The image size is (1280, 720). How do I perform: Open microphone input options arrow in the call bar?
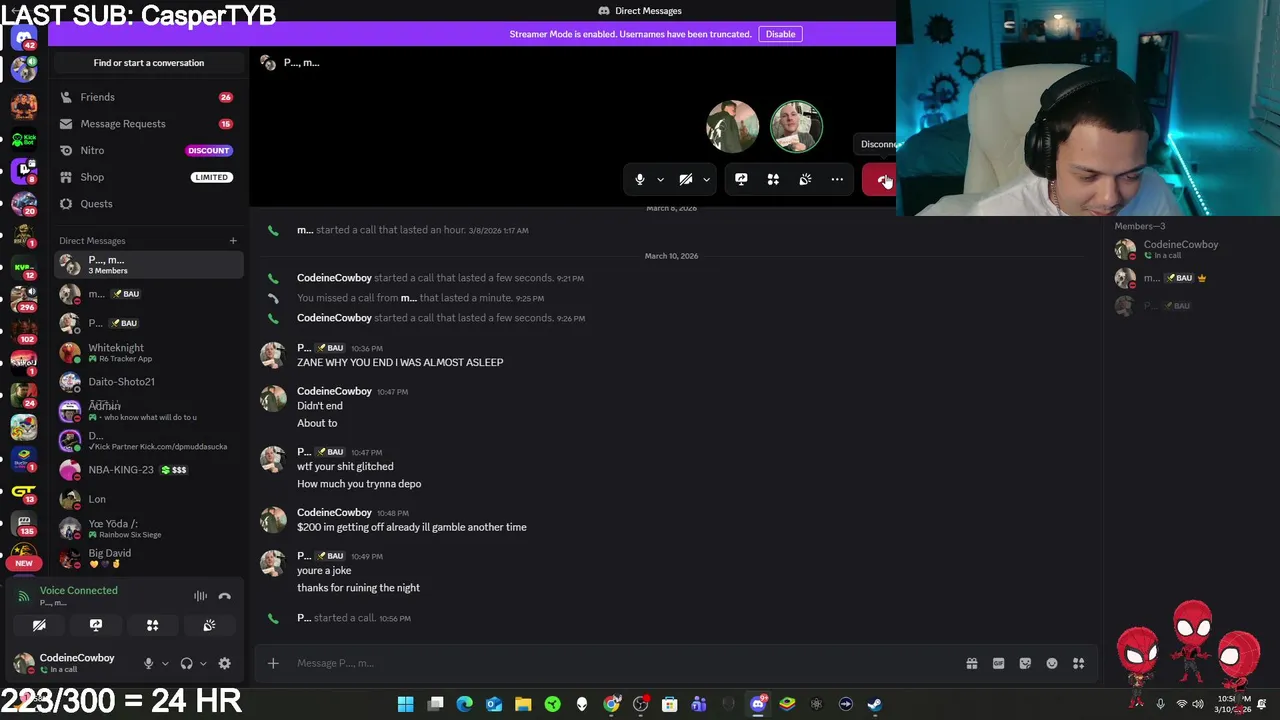[660, 180]
